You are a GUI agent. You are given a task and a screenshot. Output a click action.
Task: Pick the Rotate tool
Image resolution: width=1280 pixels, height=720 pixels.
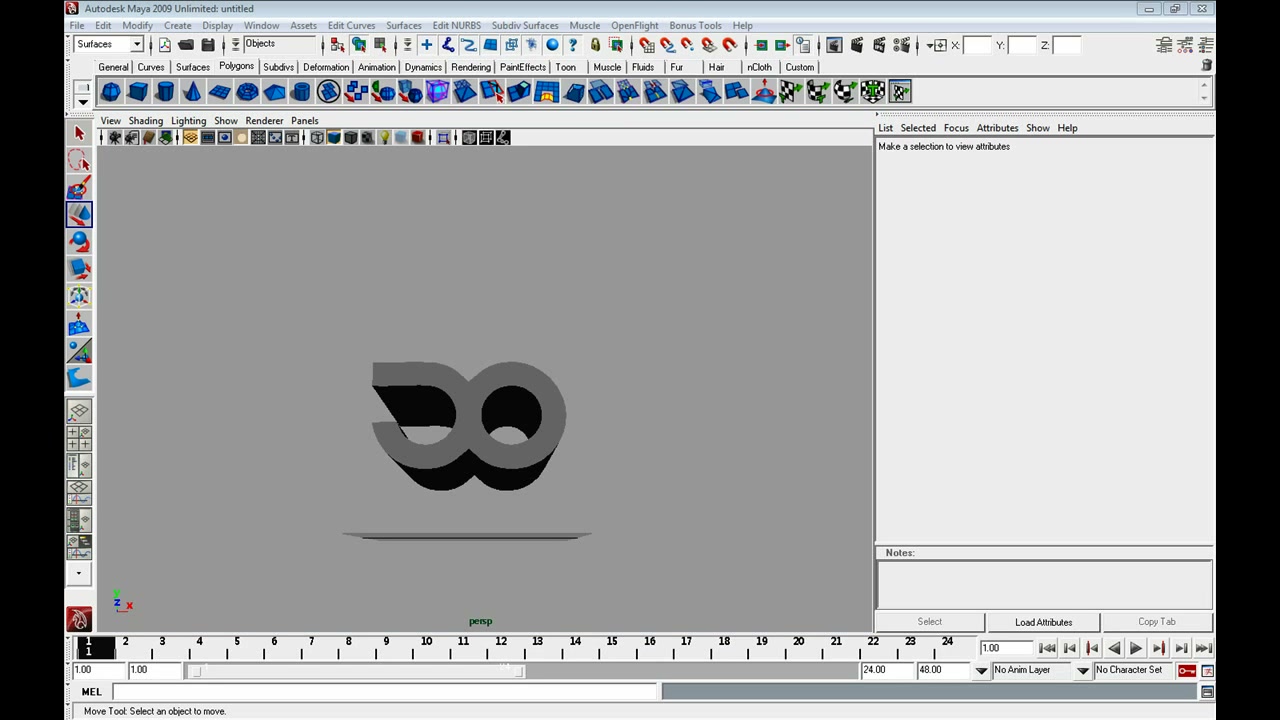pyautogui.click(x=79, y=241)
